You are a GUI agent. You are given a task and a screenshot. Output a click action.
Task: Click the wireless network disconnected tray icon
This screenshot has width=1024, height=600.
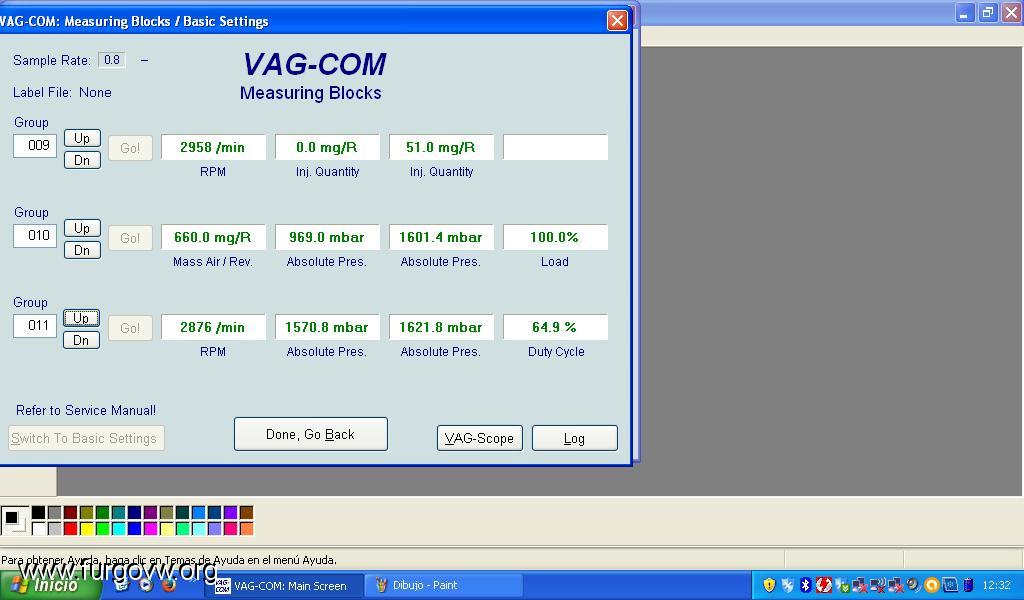(x=878, y=585)
